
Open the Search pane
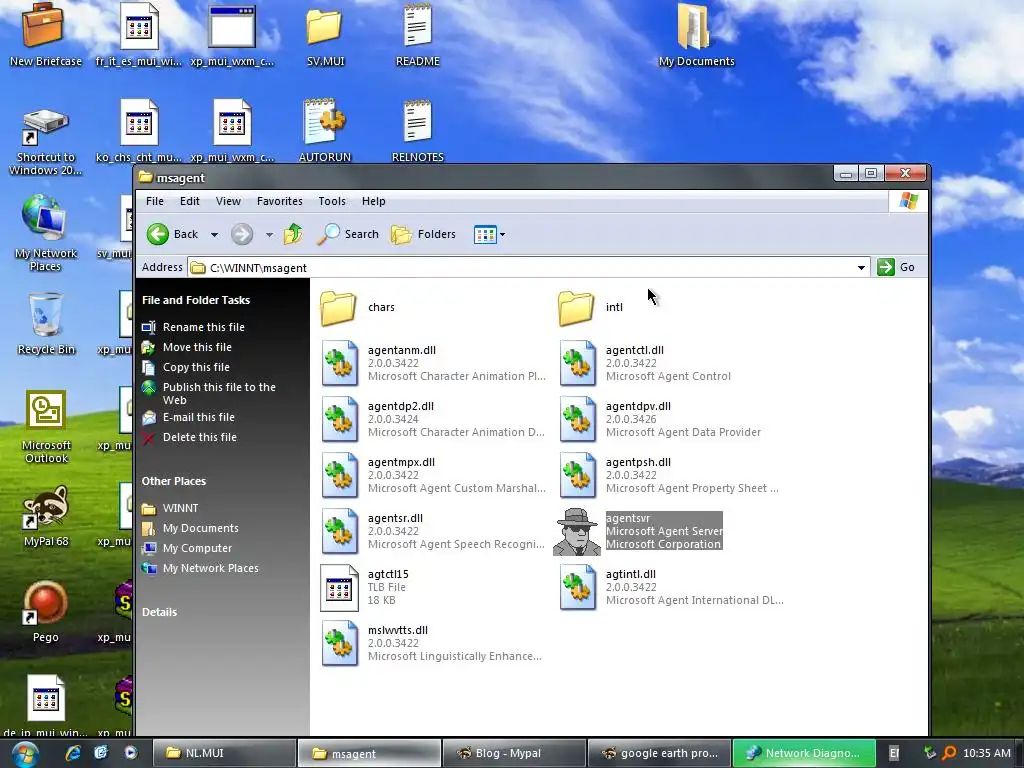pyautogui.click(x=347, y=234)
